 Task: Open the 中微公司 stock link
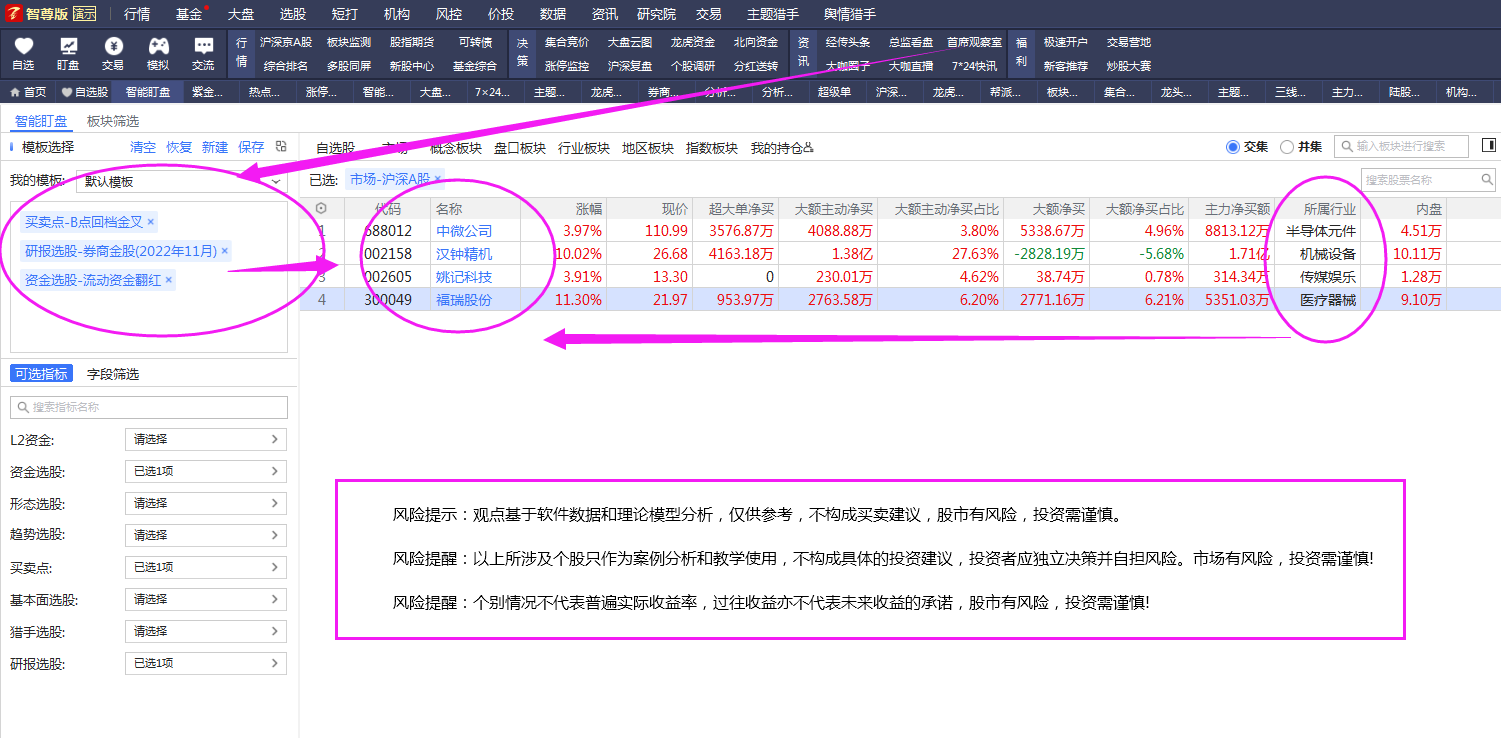point(464,231)
